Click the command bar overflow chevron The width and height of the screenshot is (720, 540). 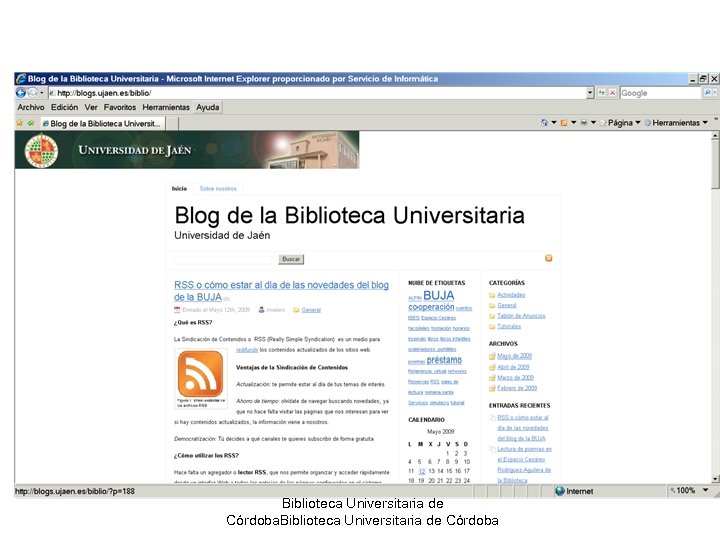[715, 119]
